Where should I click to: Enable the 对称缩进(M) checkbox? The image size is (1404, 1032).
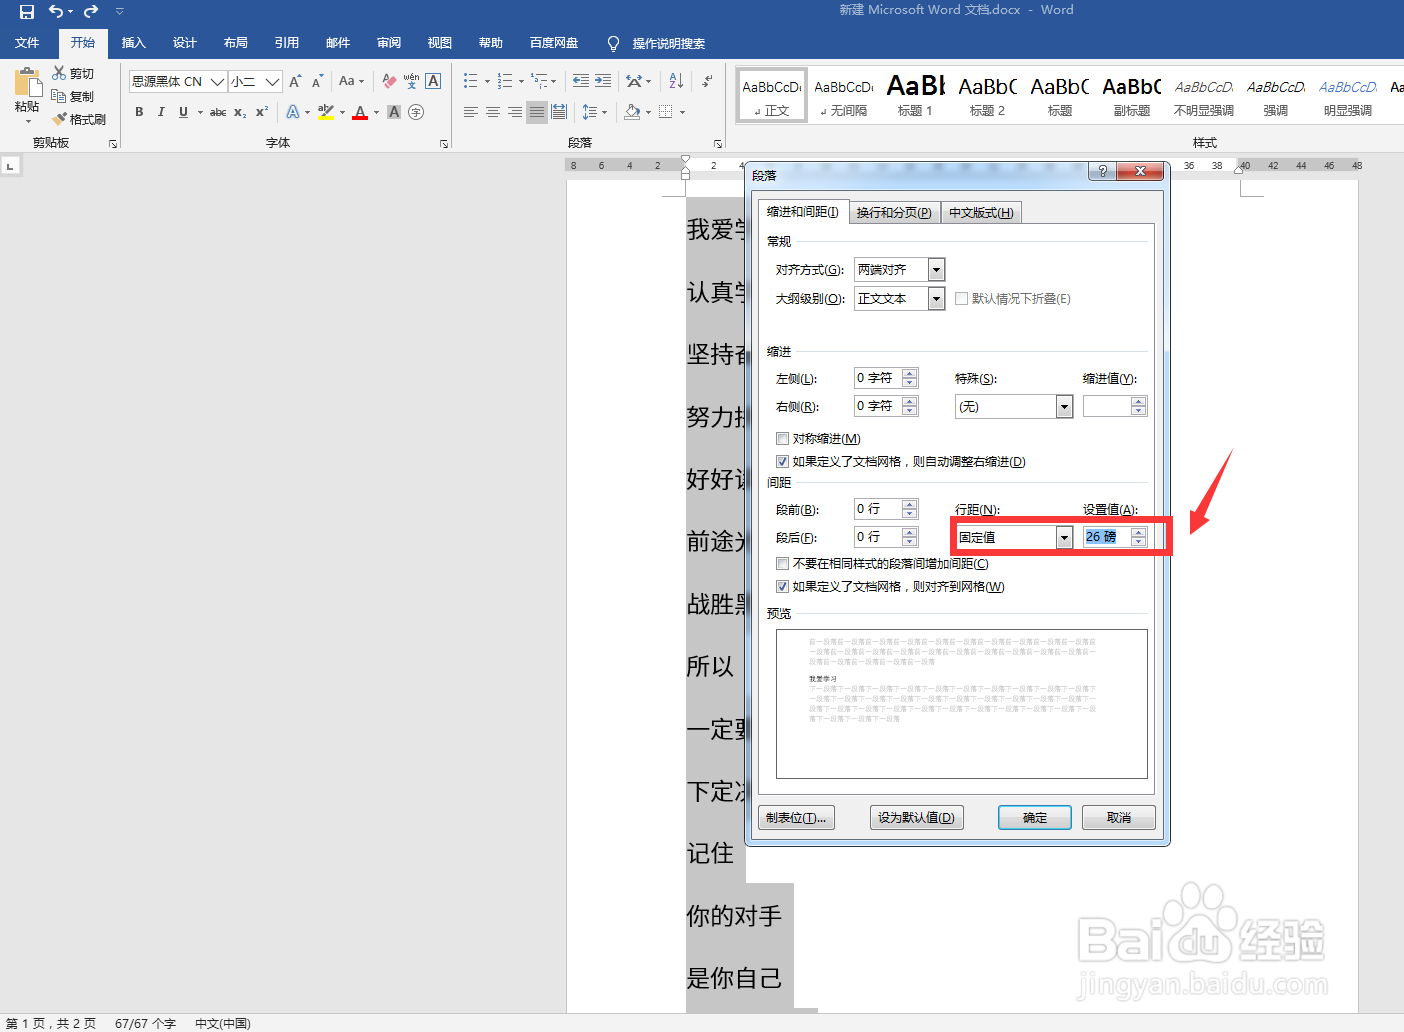(x=782, y=438)
